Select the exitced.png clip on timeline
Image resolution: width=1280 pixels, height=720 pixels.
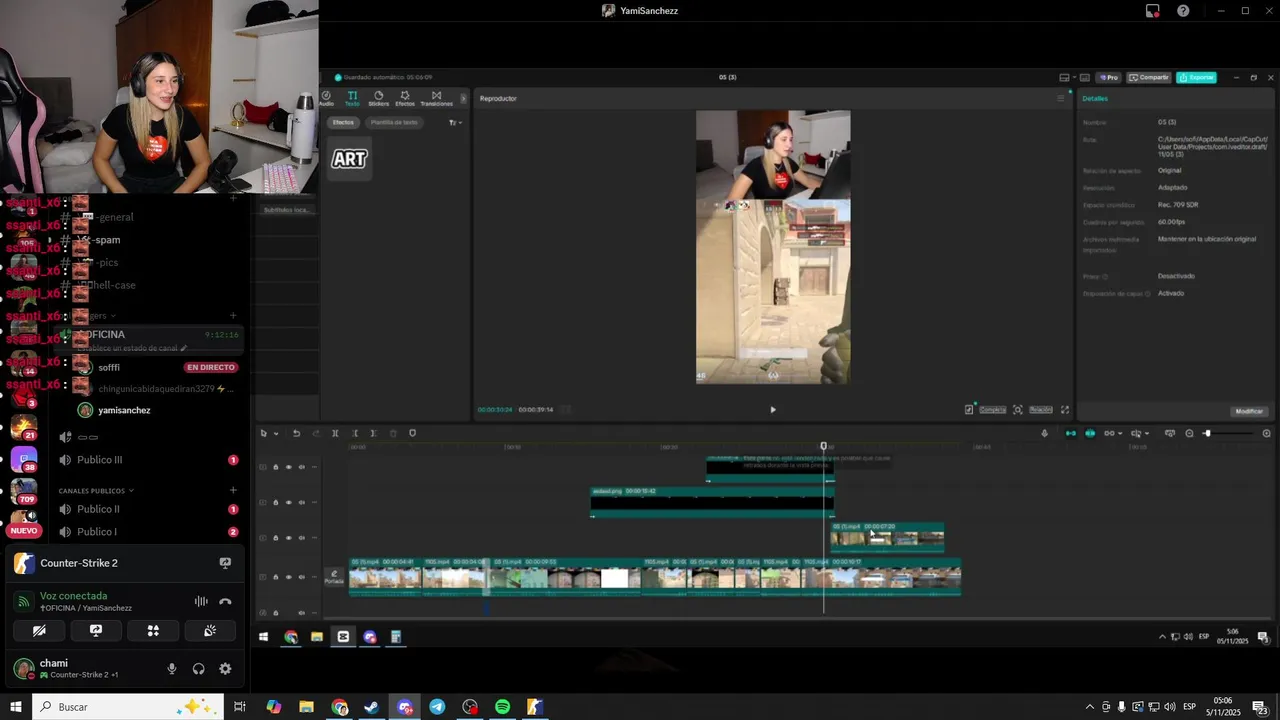tap(711, 502)
